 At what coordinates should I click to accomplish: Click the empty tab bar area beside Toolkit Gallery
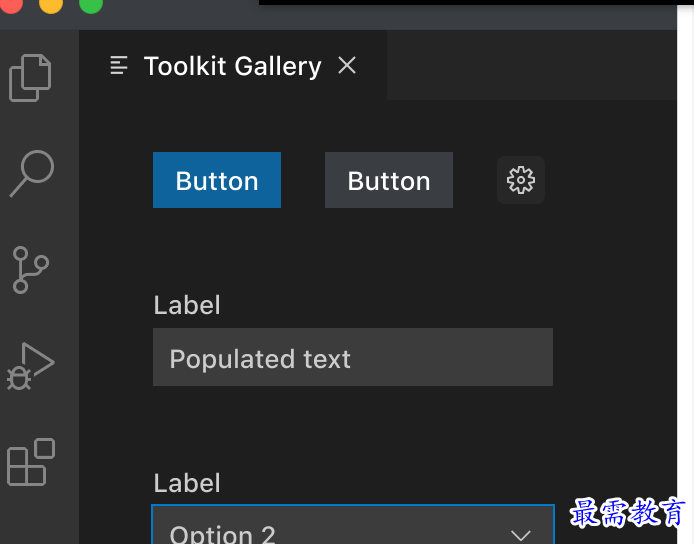tap(532, 66)
